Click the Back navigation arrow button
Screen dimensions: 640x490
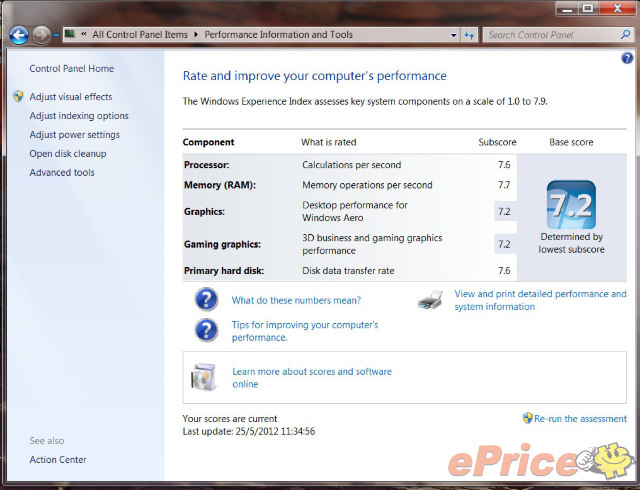[18, 35]
